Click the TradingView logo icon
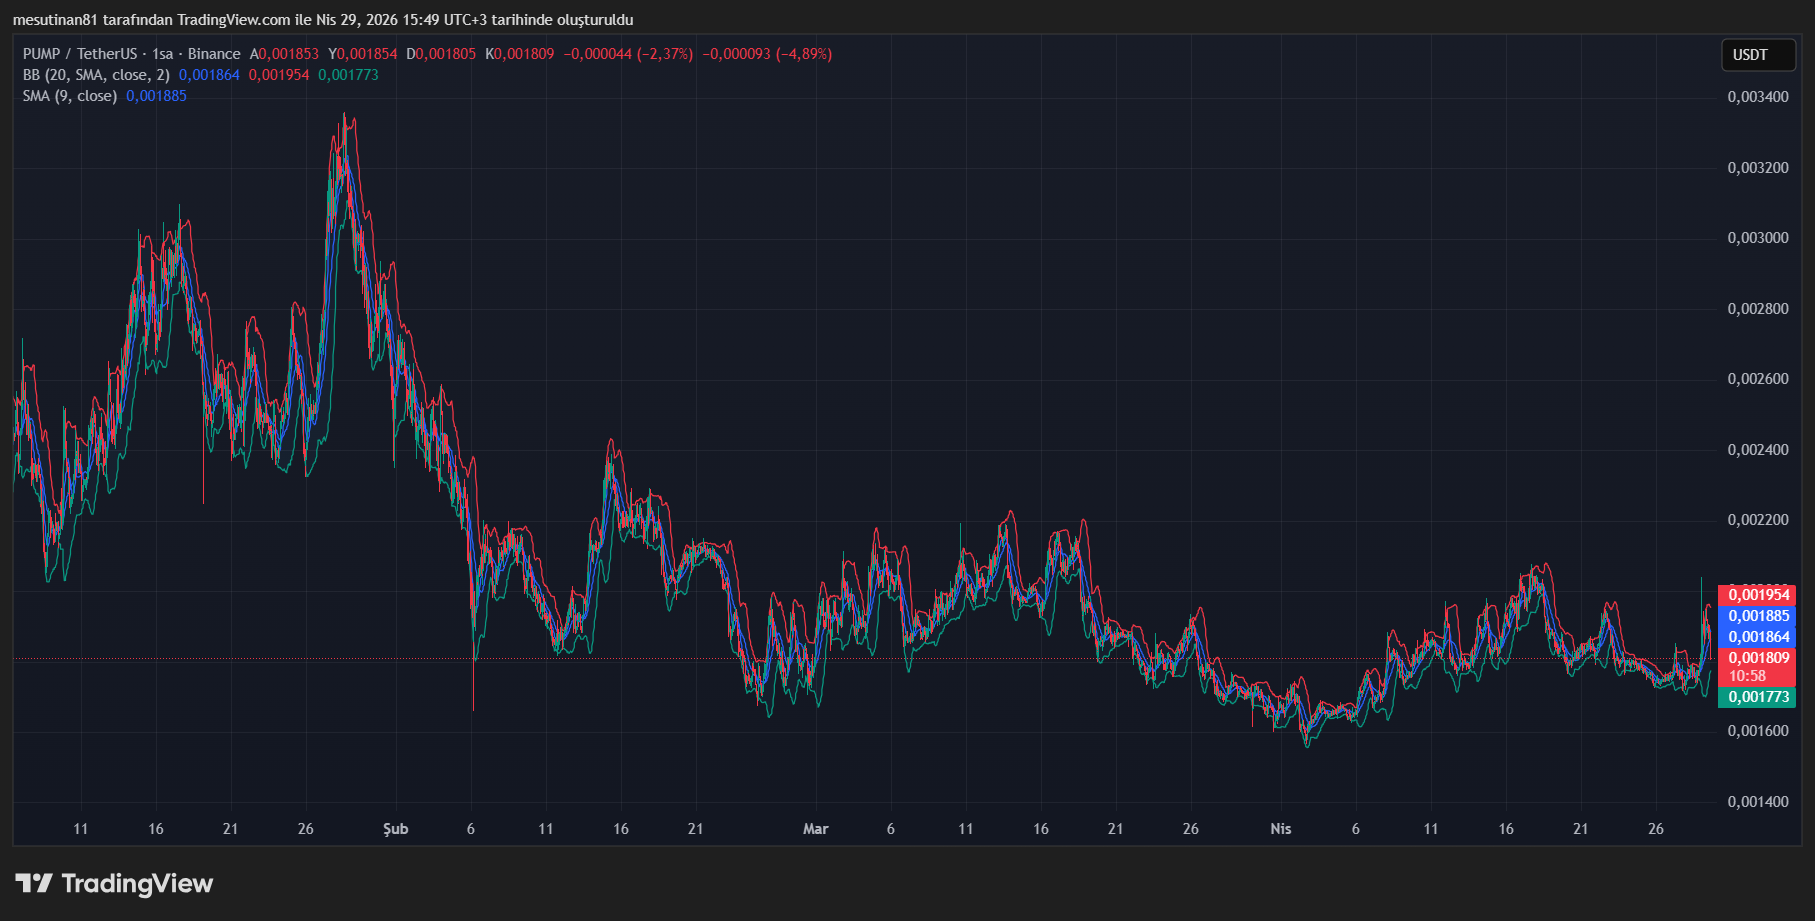This screenshot has width=1815, height=921. pos(34,883)
